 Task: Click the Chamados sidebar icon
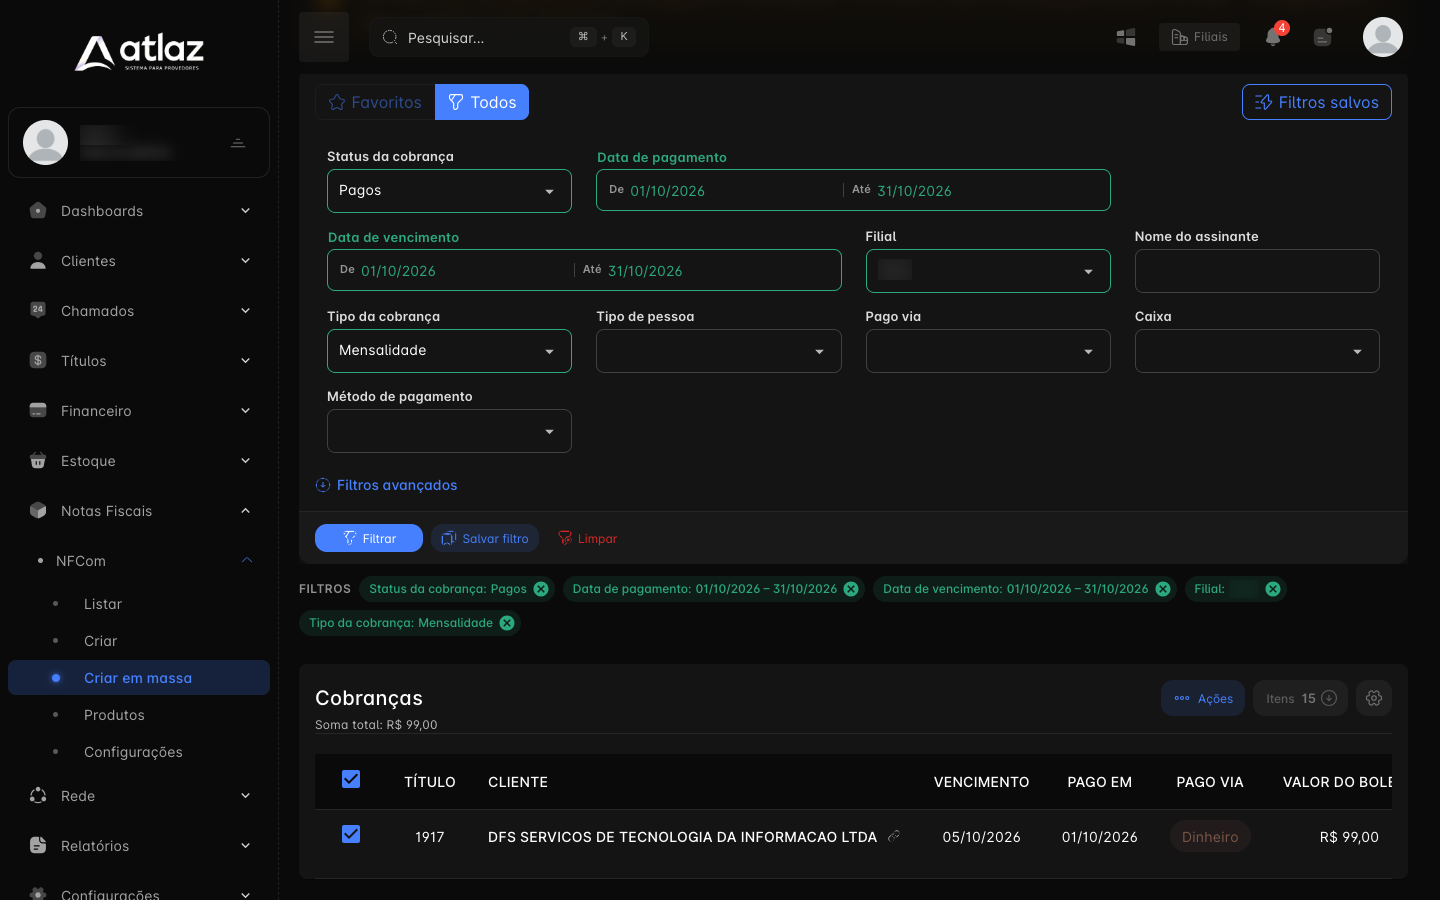point(38,310)
